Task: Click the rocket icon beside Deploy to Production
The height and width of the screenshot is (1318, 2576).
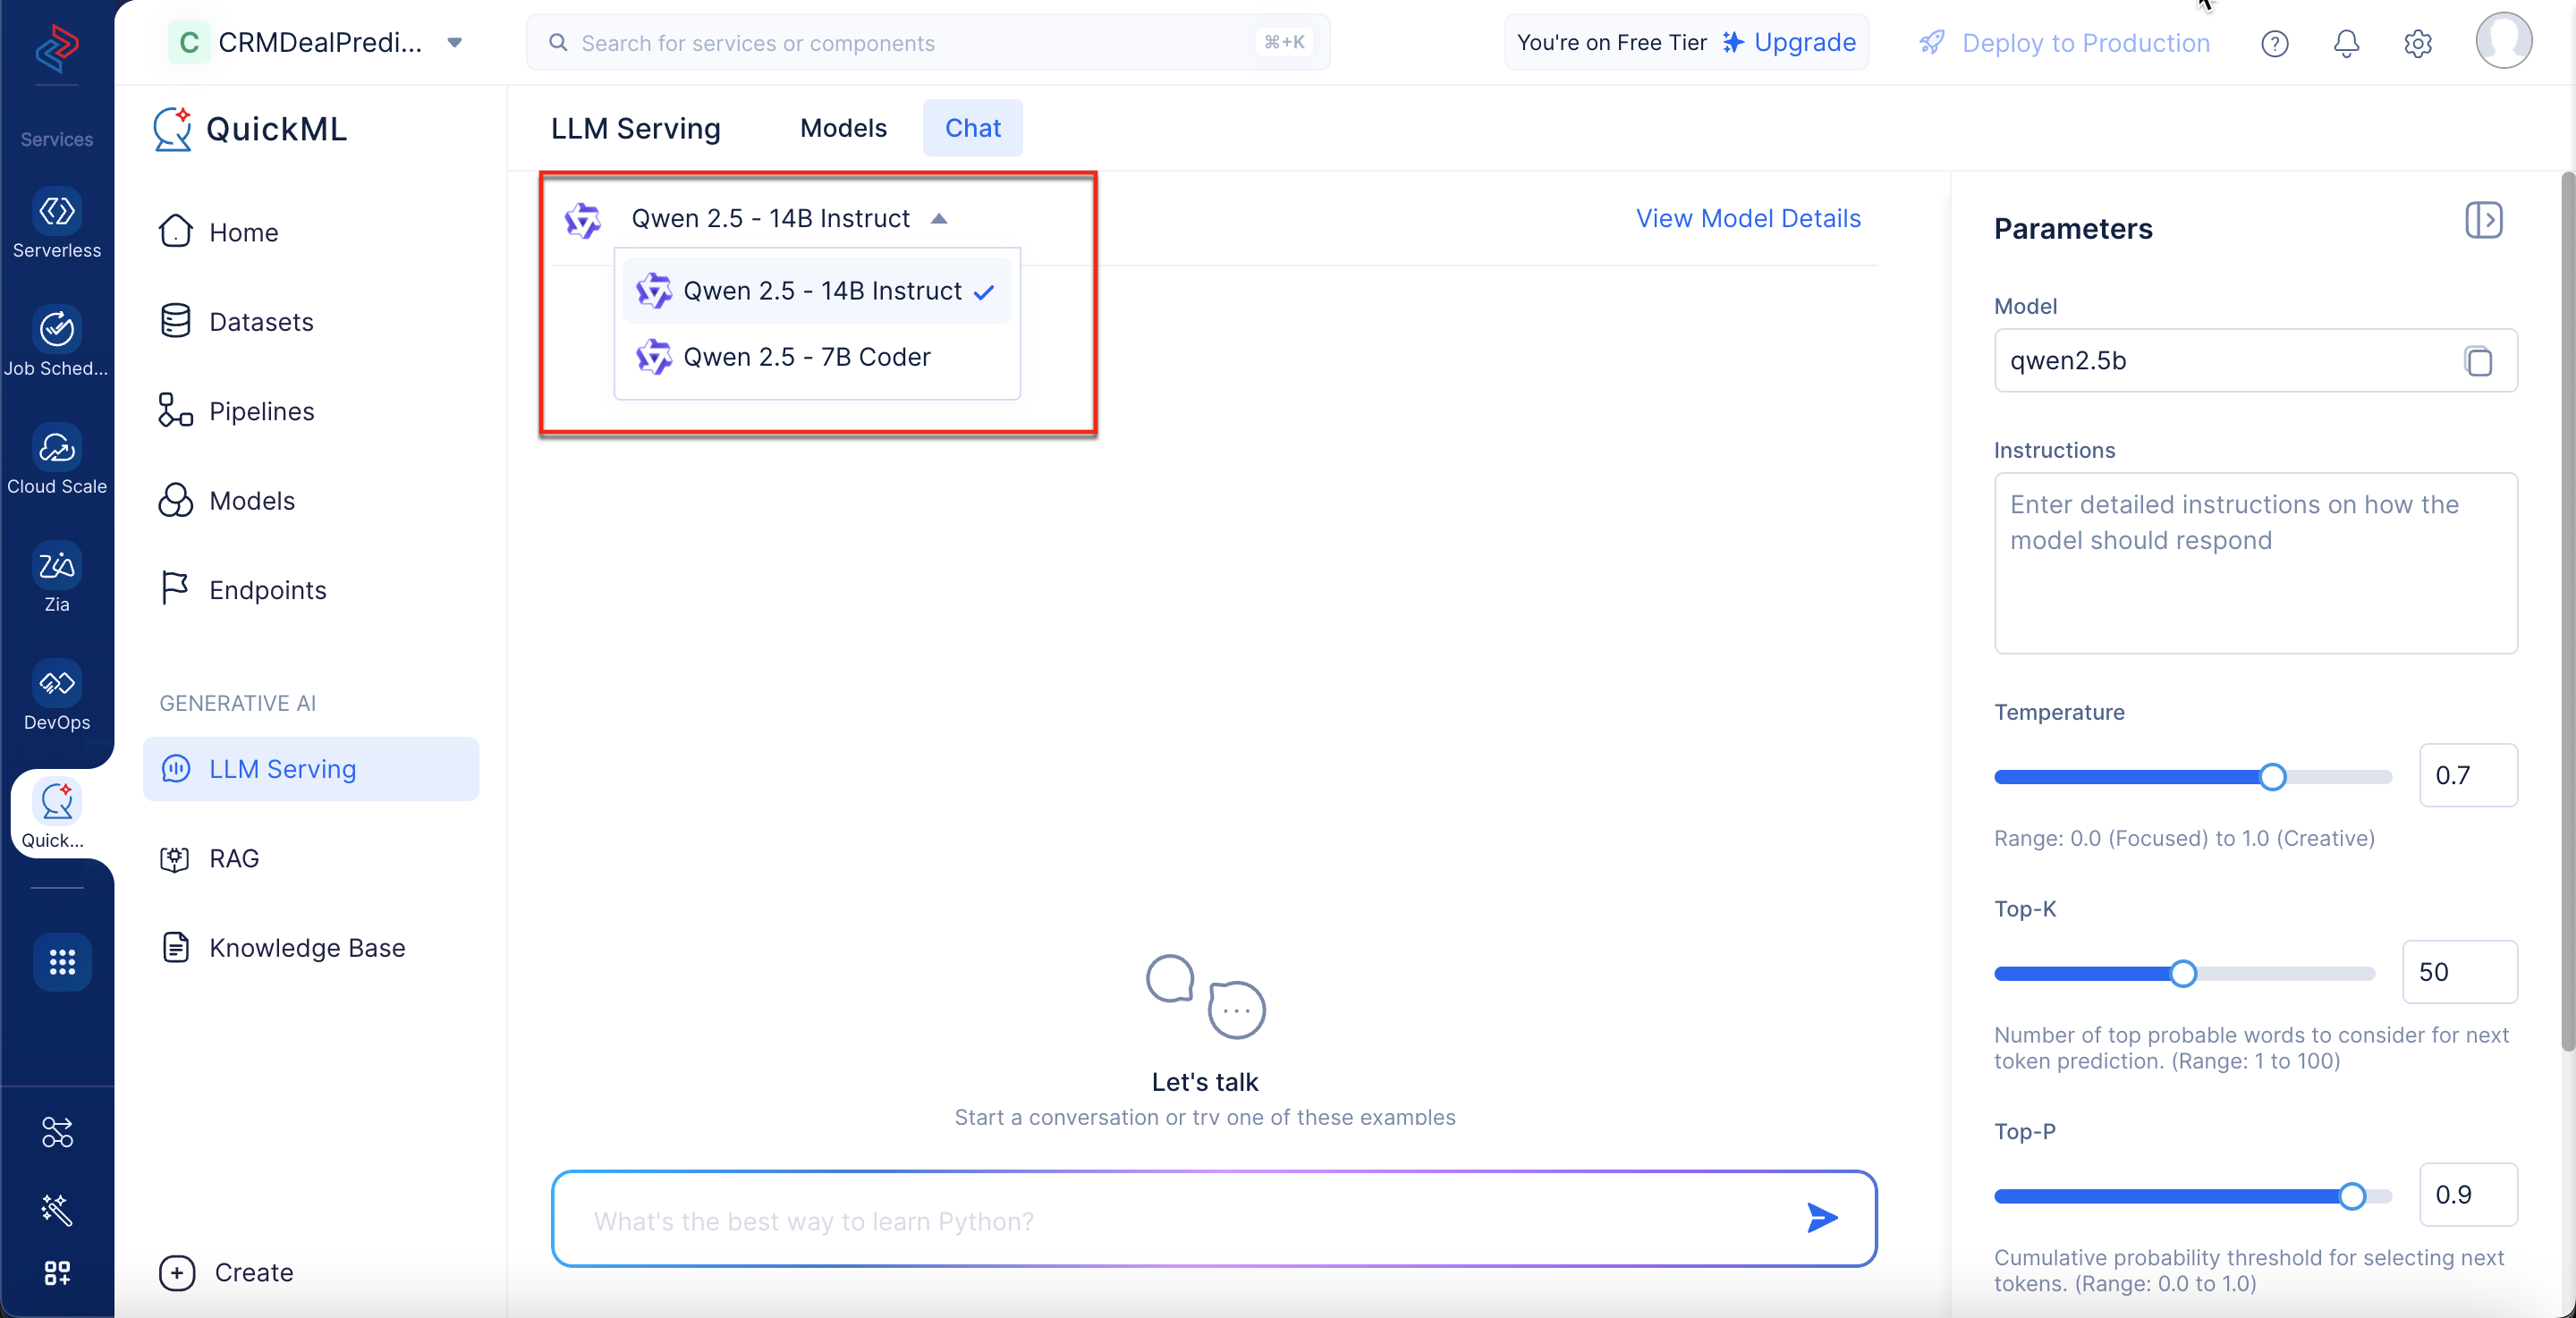Action: (x=1932, y=42)
